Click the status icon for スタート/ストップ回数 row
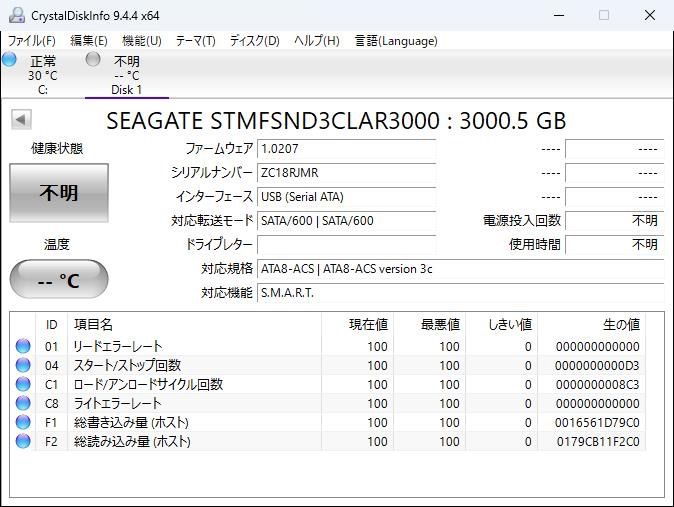Screen dimensions: 674x507 tap(23, 365)
